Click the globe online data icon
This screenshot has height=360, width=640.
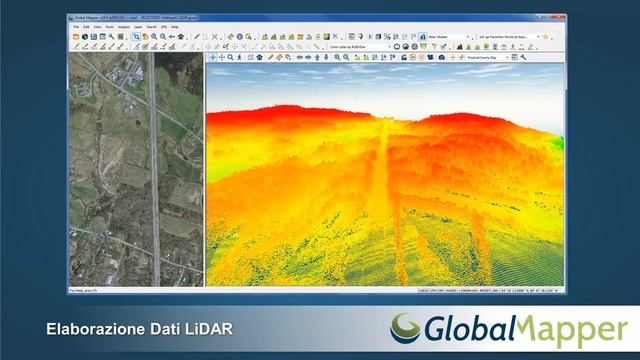[x=84, y=37]
